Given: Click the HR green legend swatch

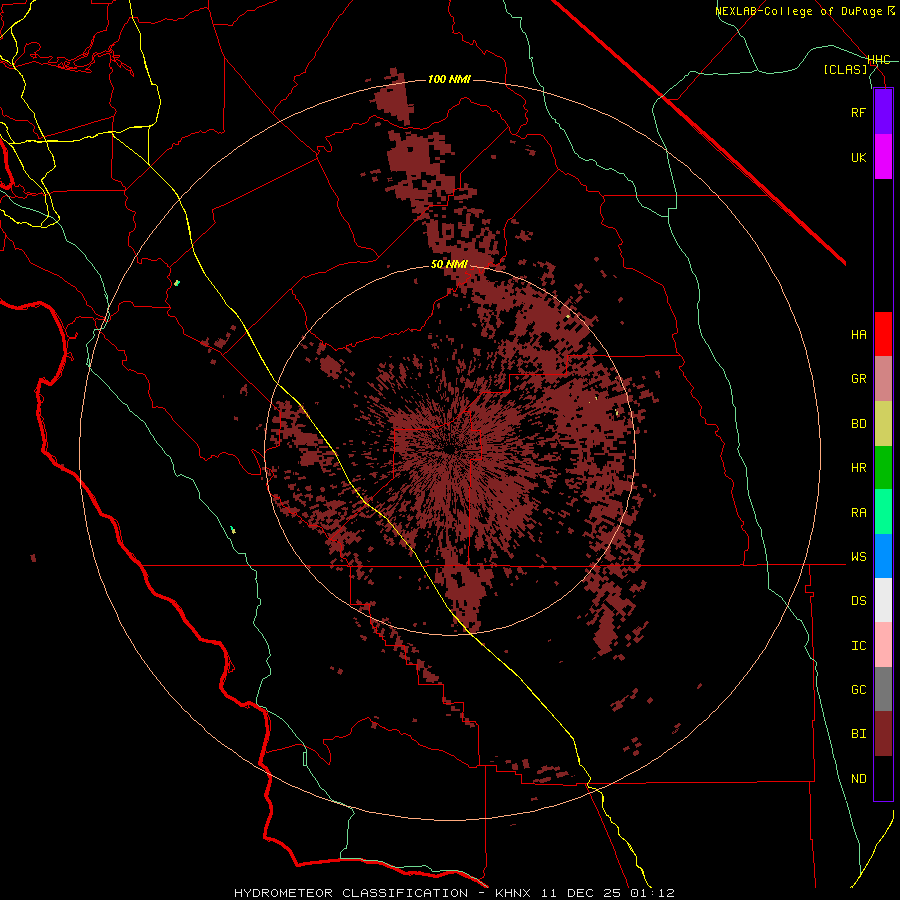Looking at the screenshot, I should click(883, 467).
